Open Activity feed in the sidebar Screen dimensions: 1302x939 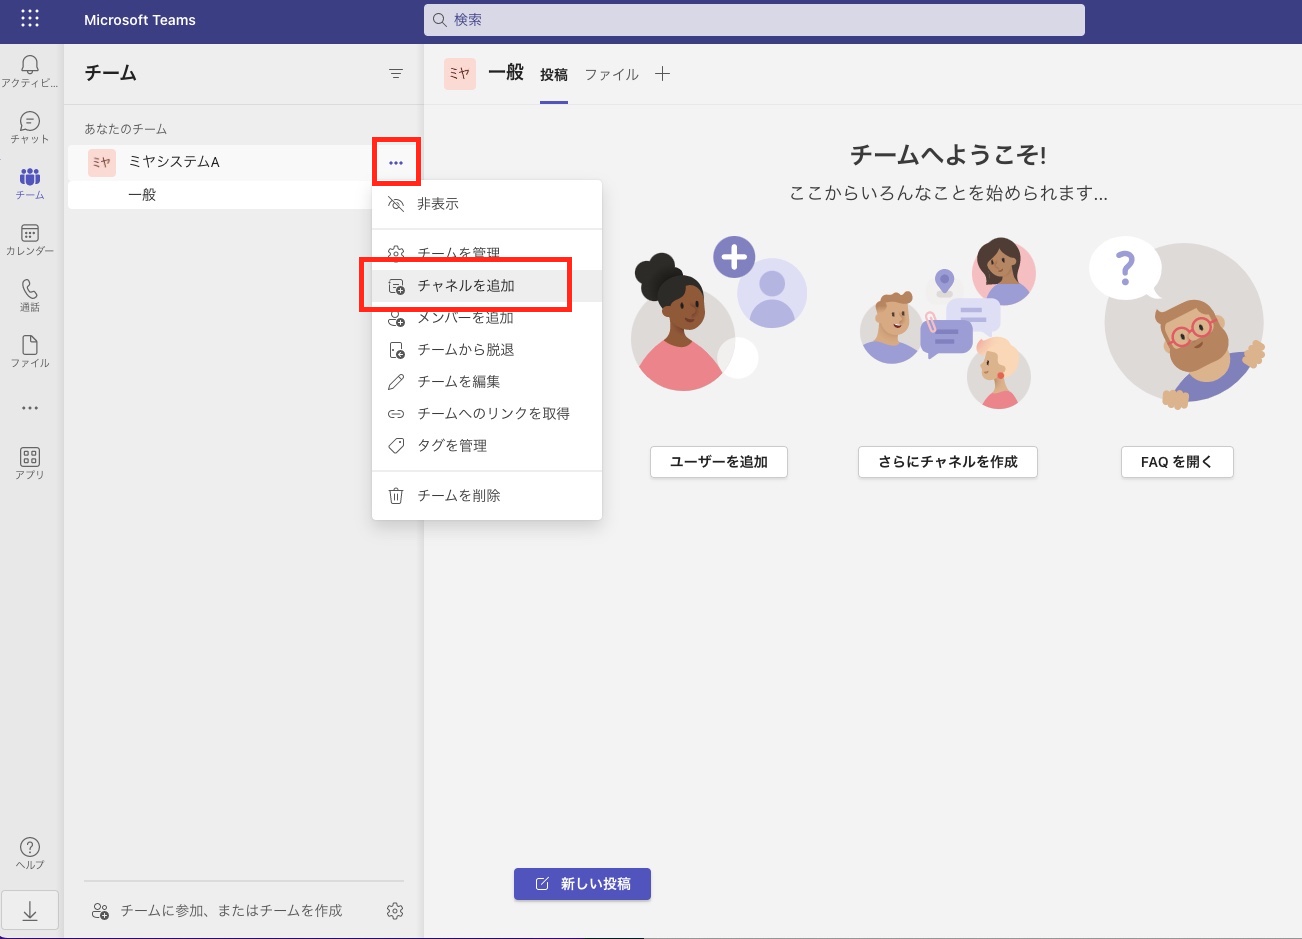click(30, 71)
